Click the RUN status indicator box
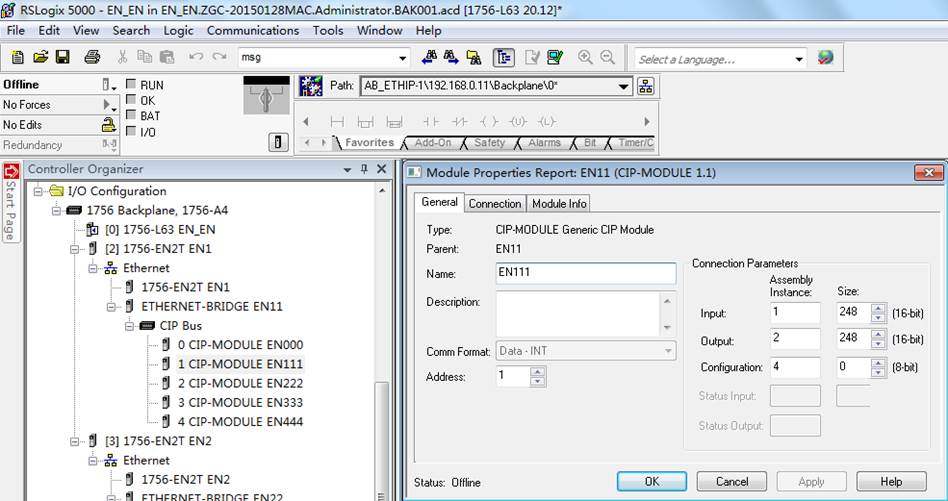Viewport: 948px width, 501px height. point(131,85)
